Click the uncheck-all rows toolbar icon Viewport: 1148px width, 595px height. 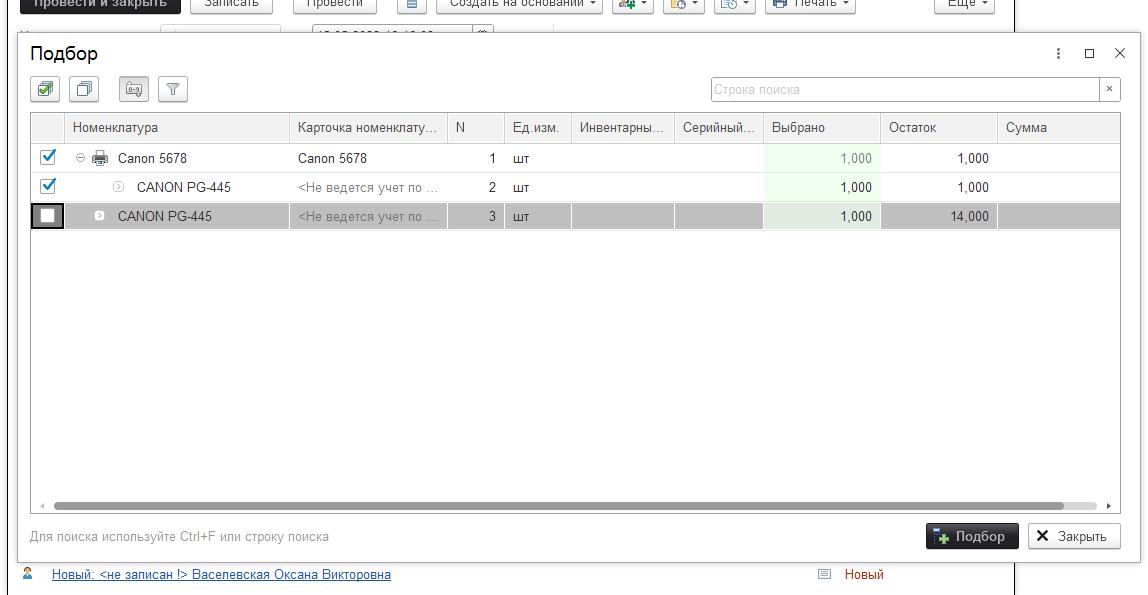(84, 89)
